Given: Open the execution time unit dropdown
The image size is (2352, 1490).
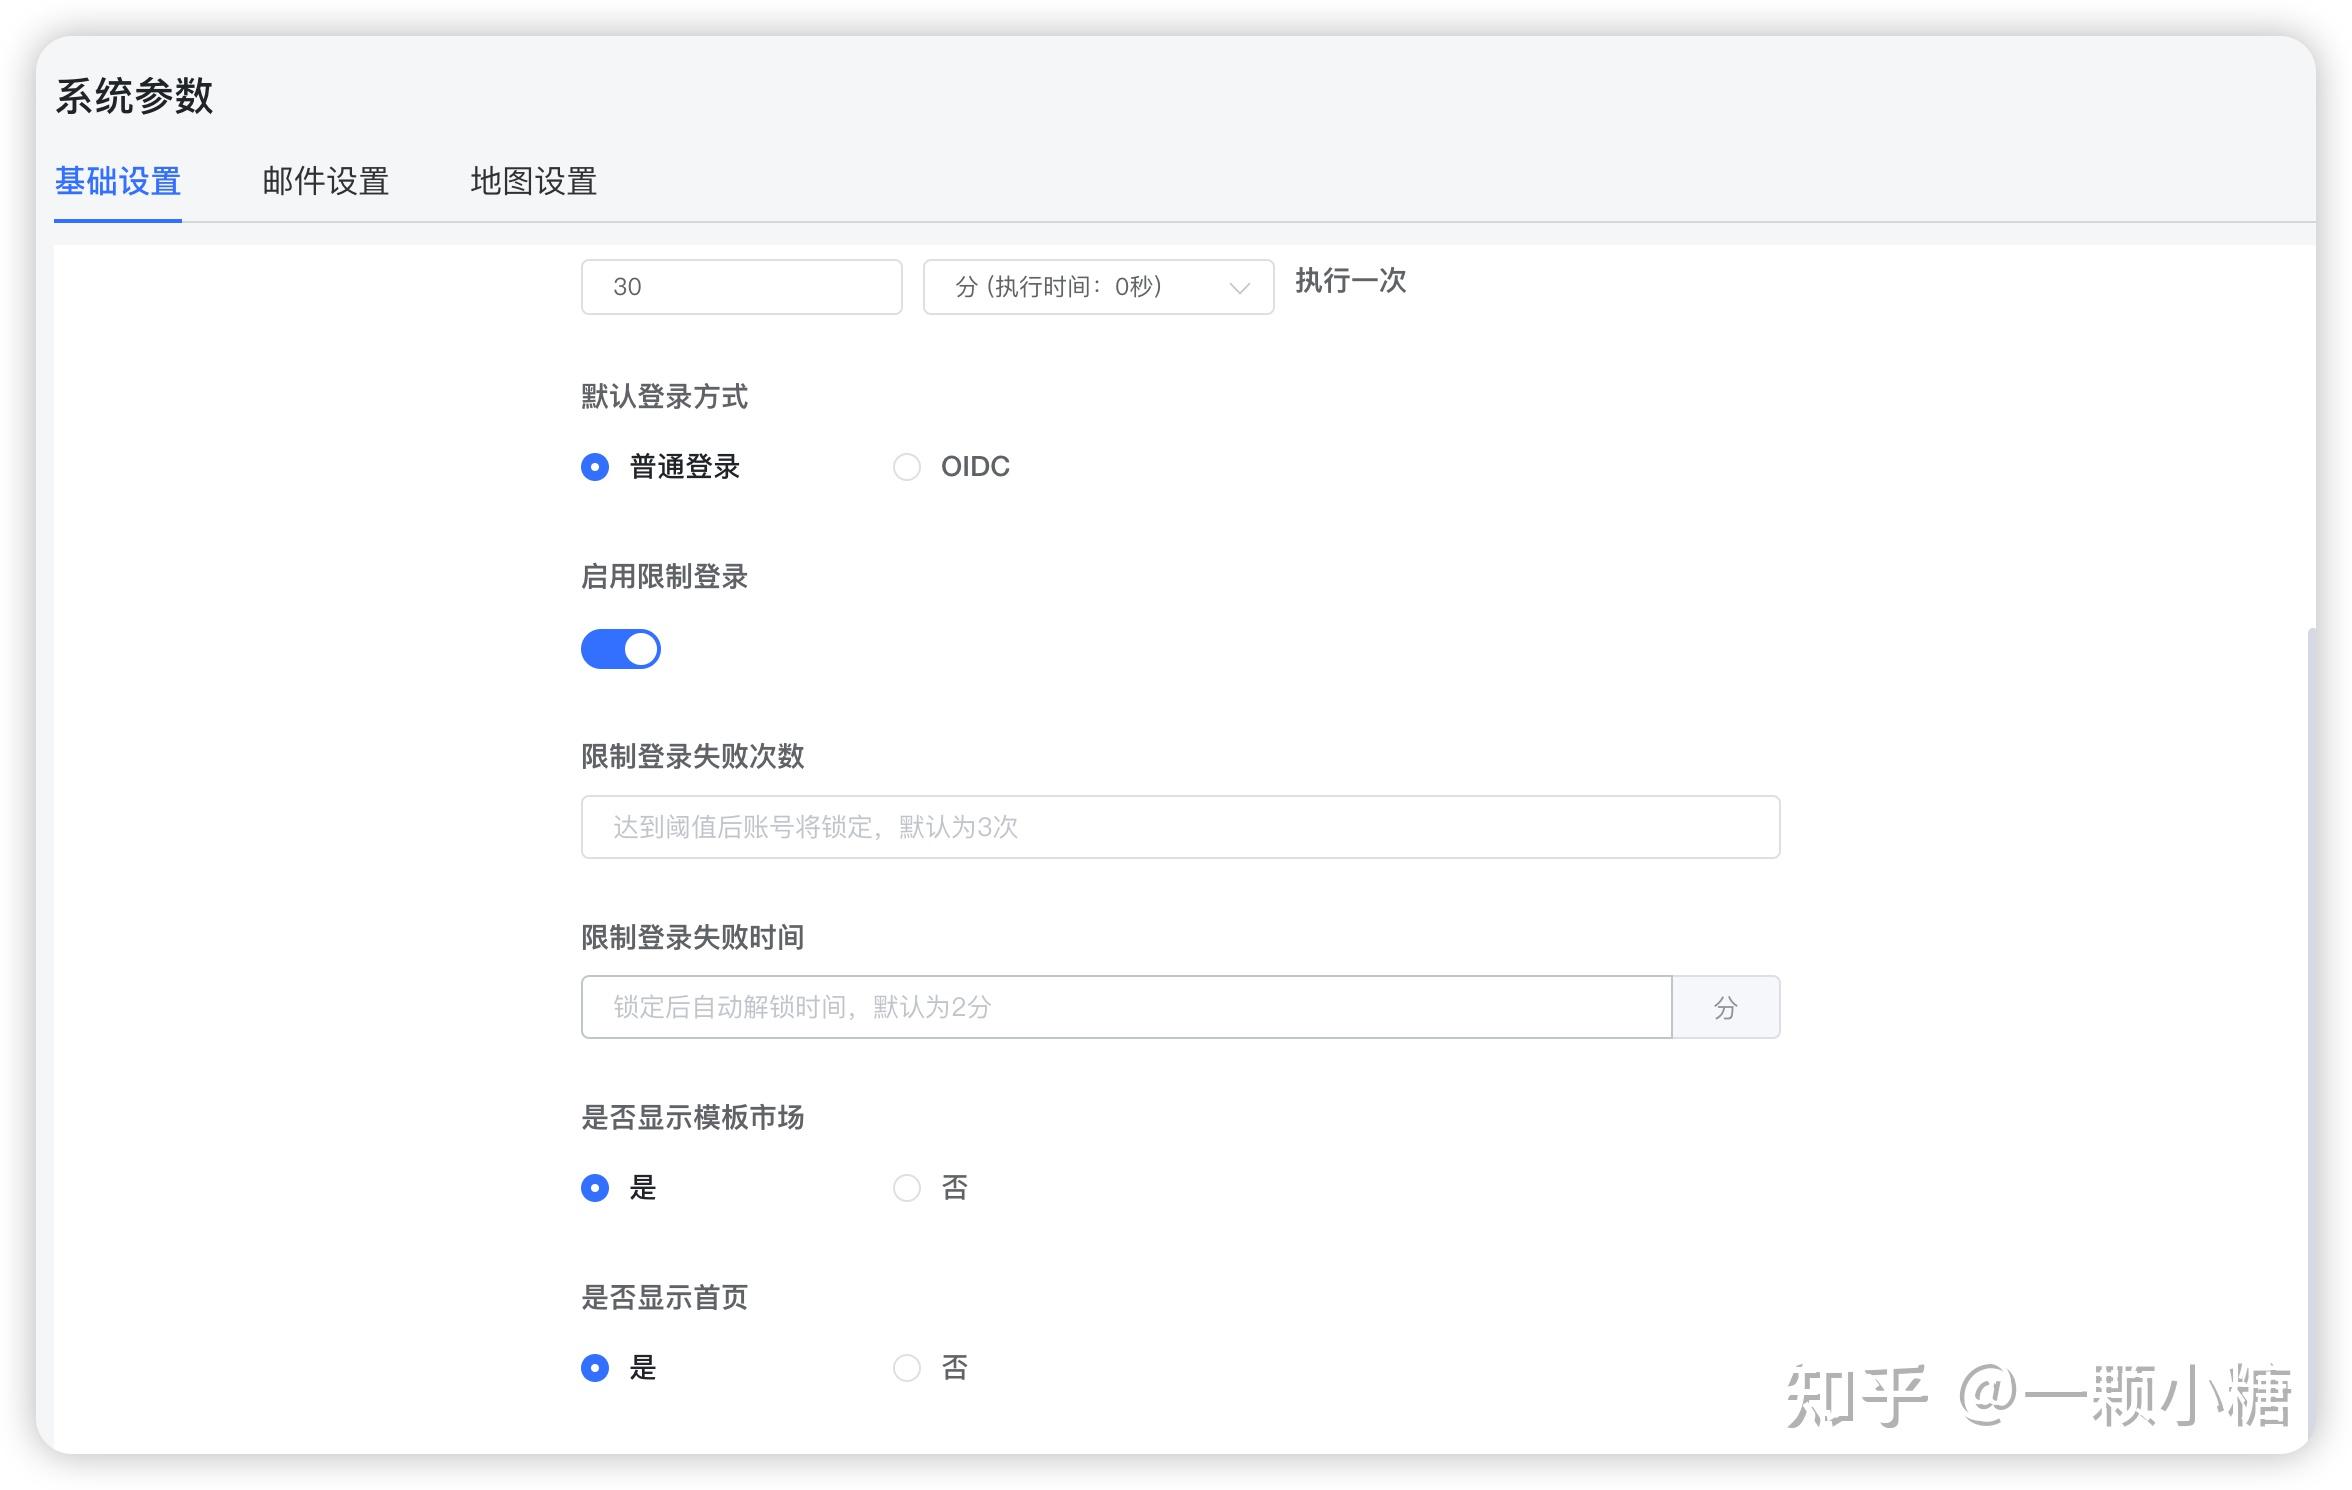Looking at the screenshot, I should (1097, 287).
